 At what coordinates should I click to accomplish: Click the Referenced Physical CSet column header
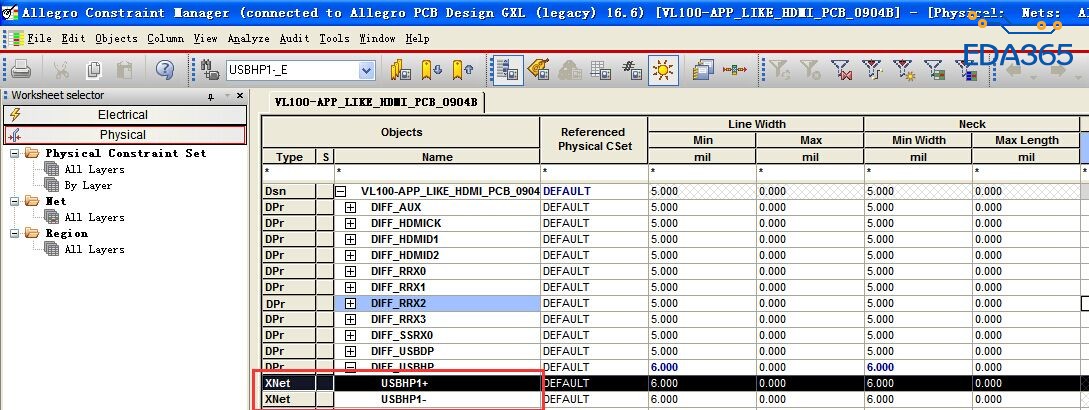coord(593,139)
